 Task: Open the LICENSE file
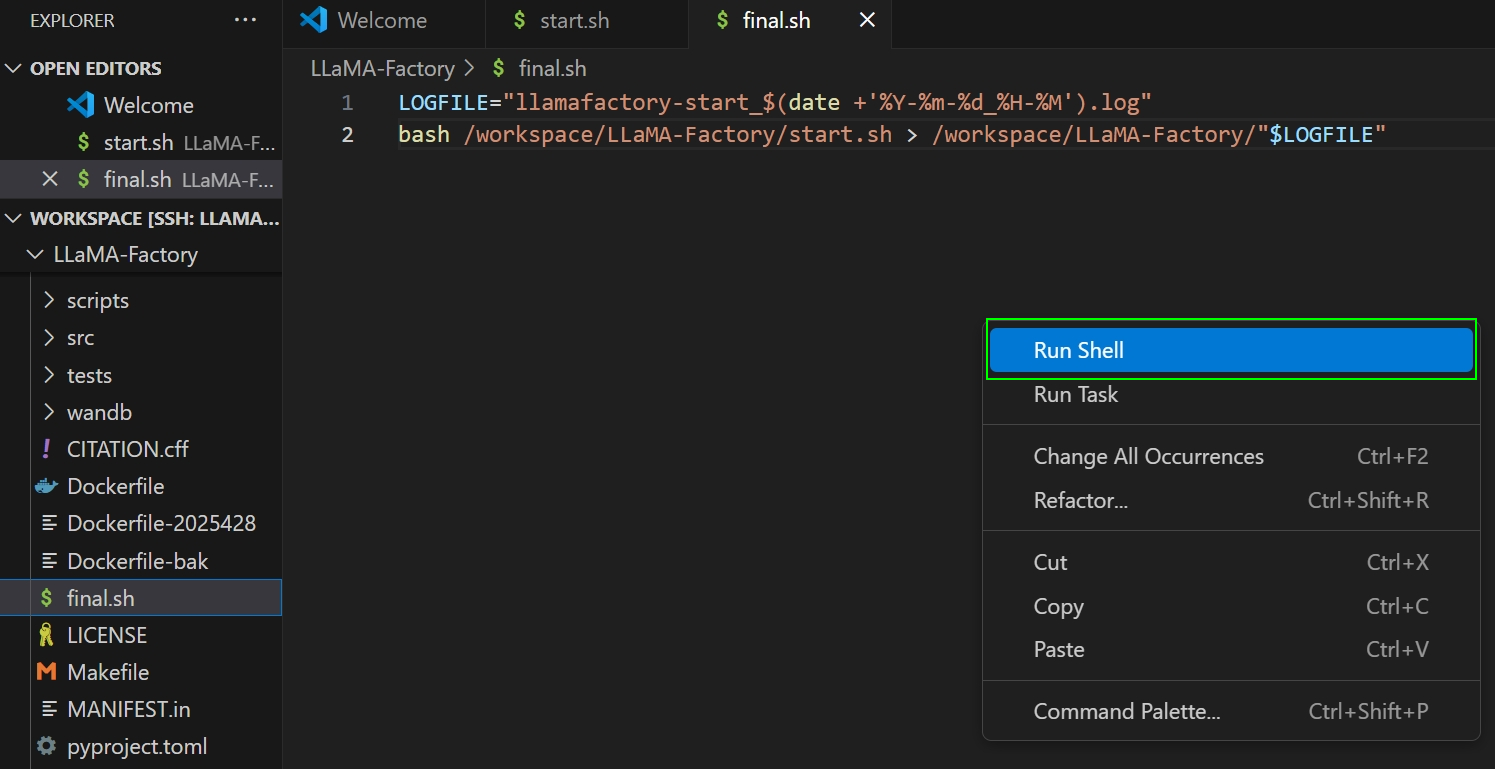[106, 636]
